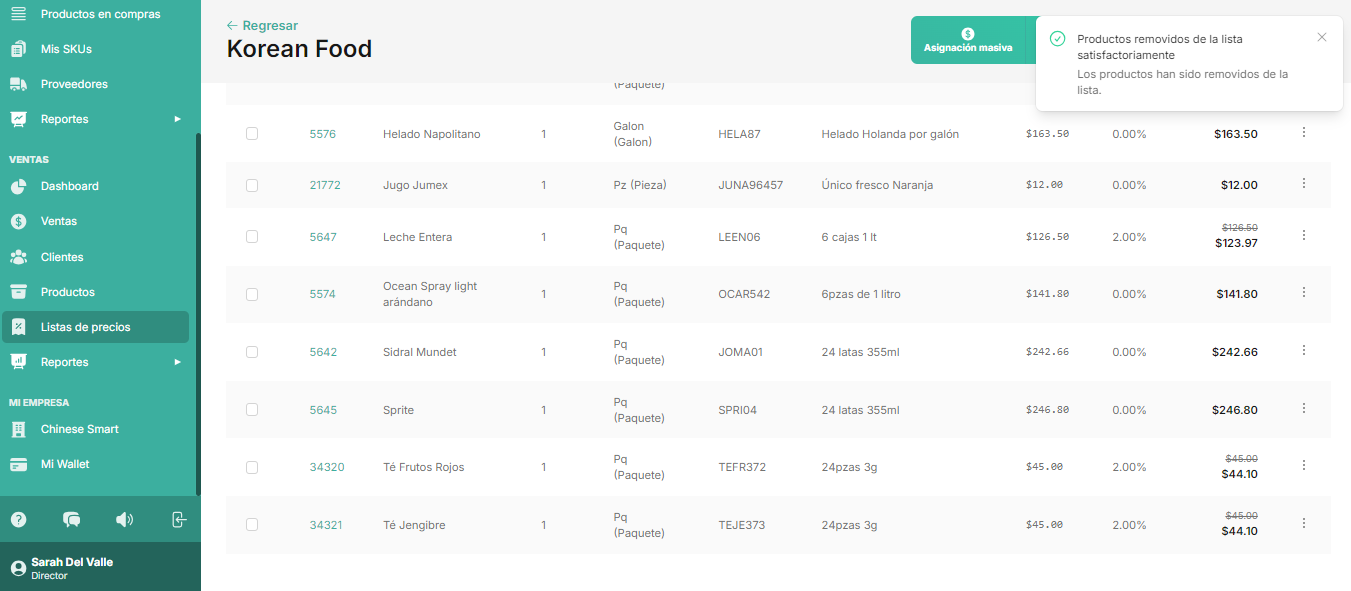
Task: Click the help question mark icon
Action: (x=18, y=520)
